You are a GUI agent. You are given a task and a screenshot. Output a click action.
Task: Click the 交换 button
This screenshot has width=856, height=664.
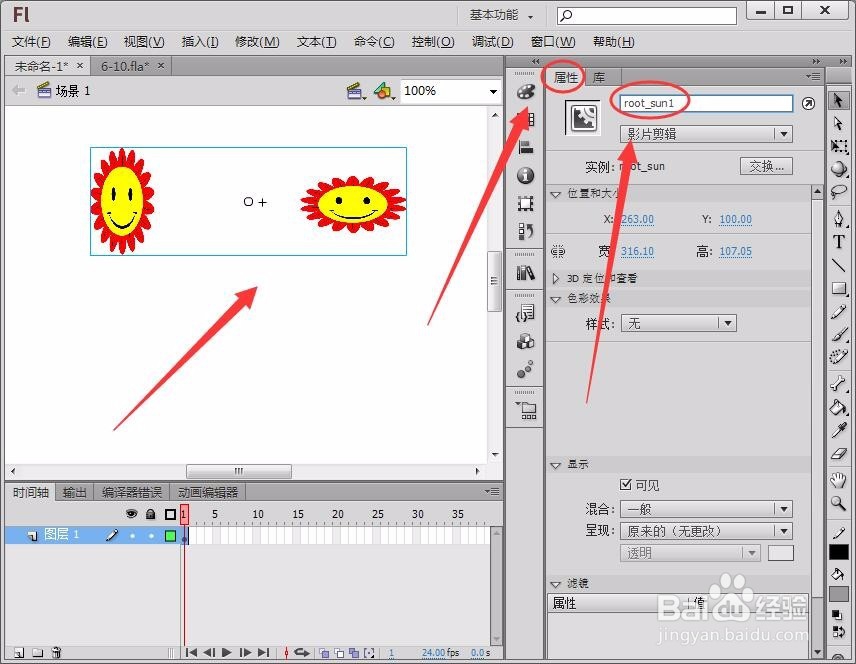tap(766, 166)
